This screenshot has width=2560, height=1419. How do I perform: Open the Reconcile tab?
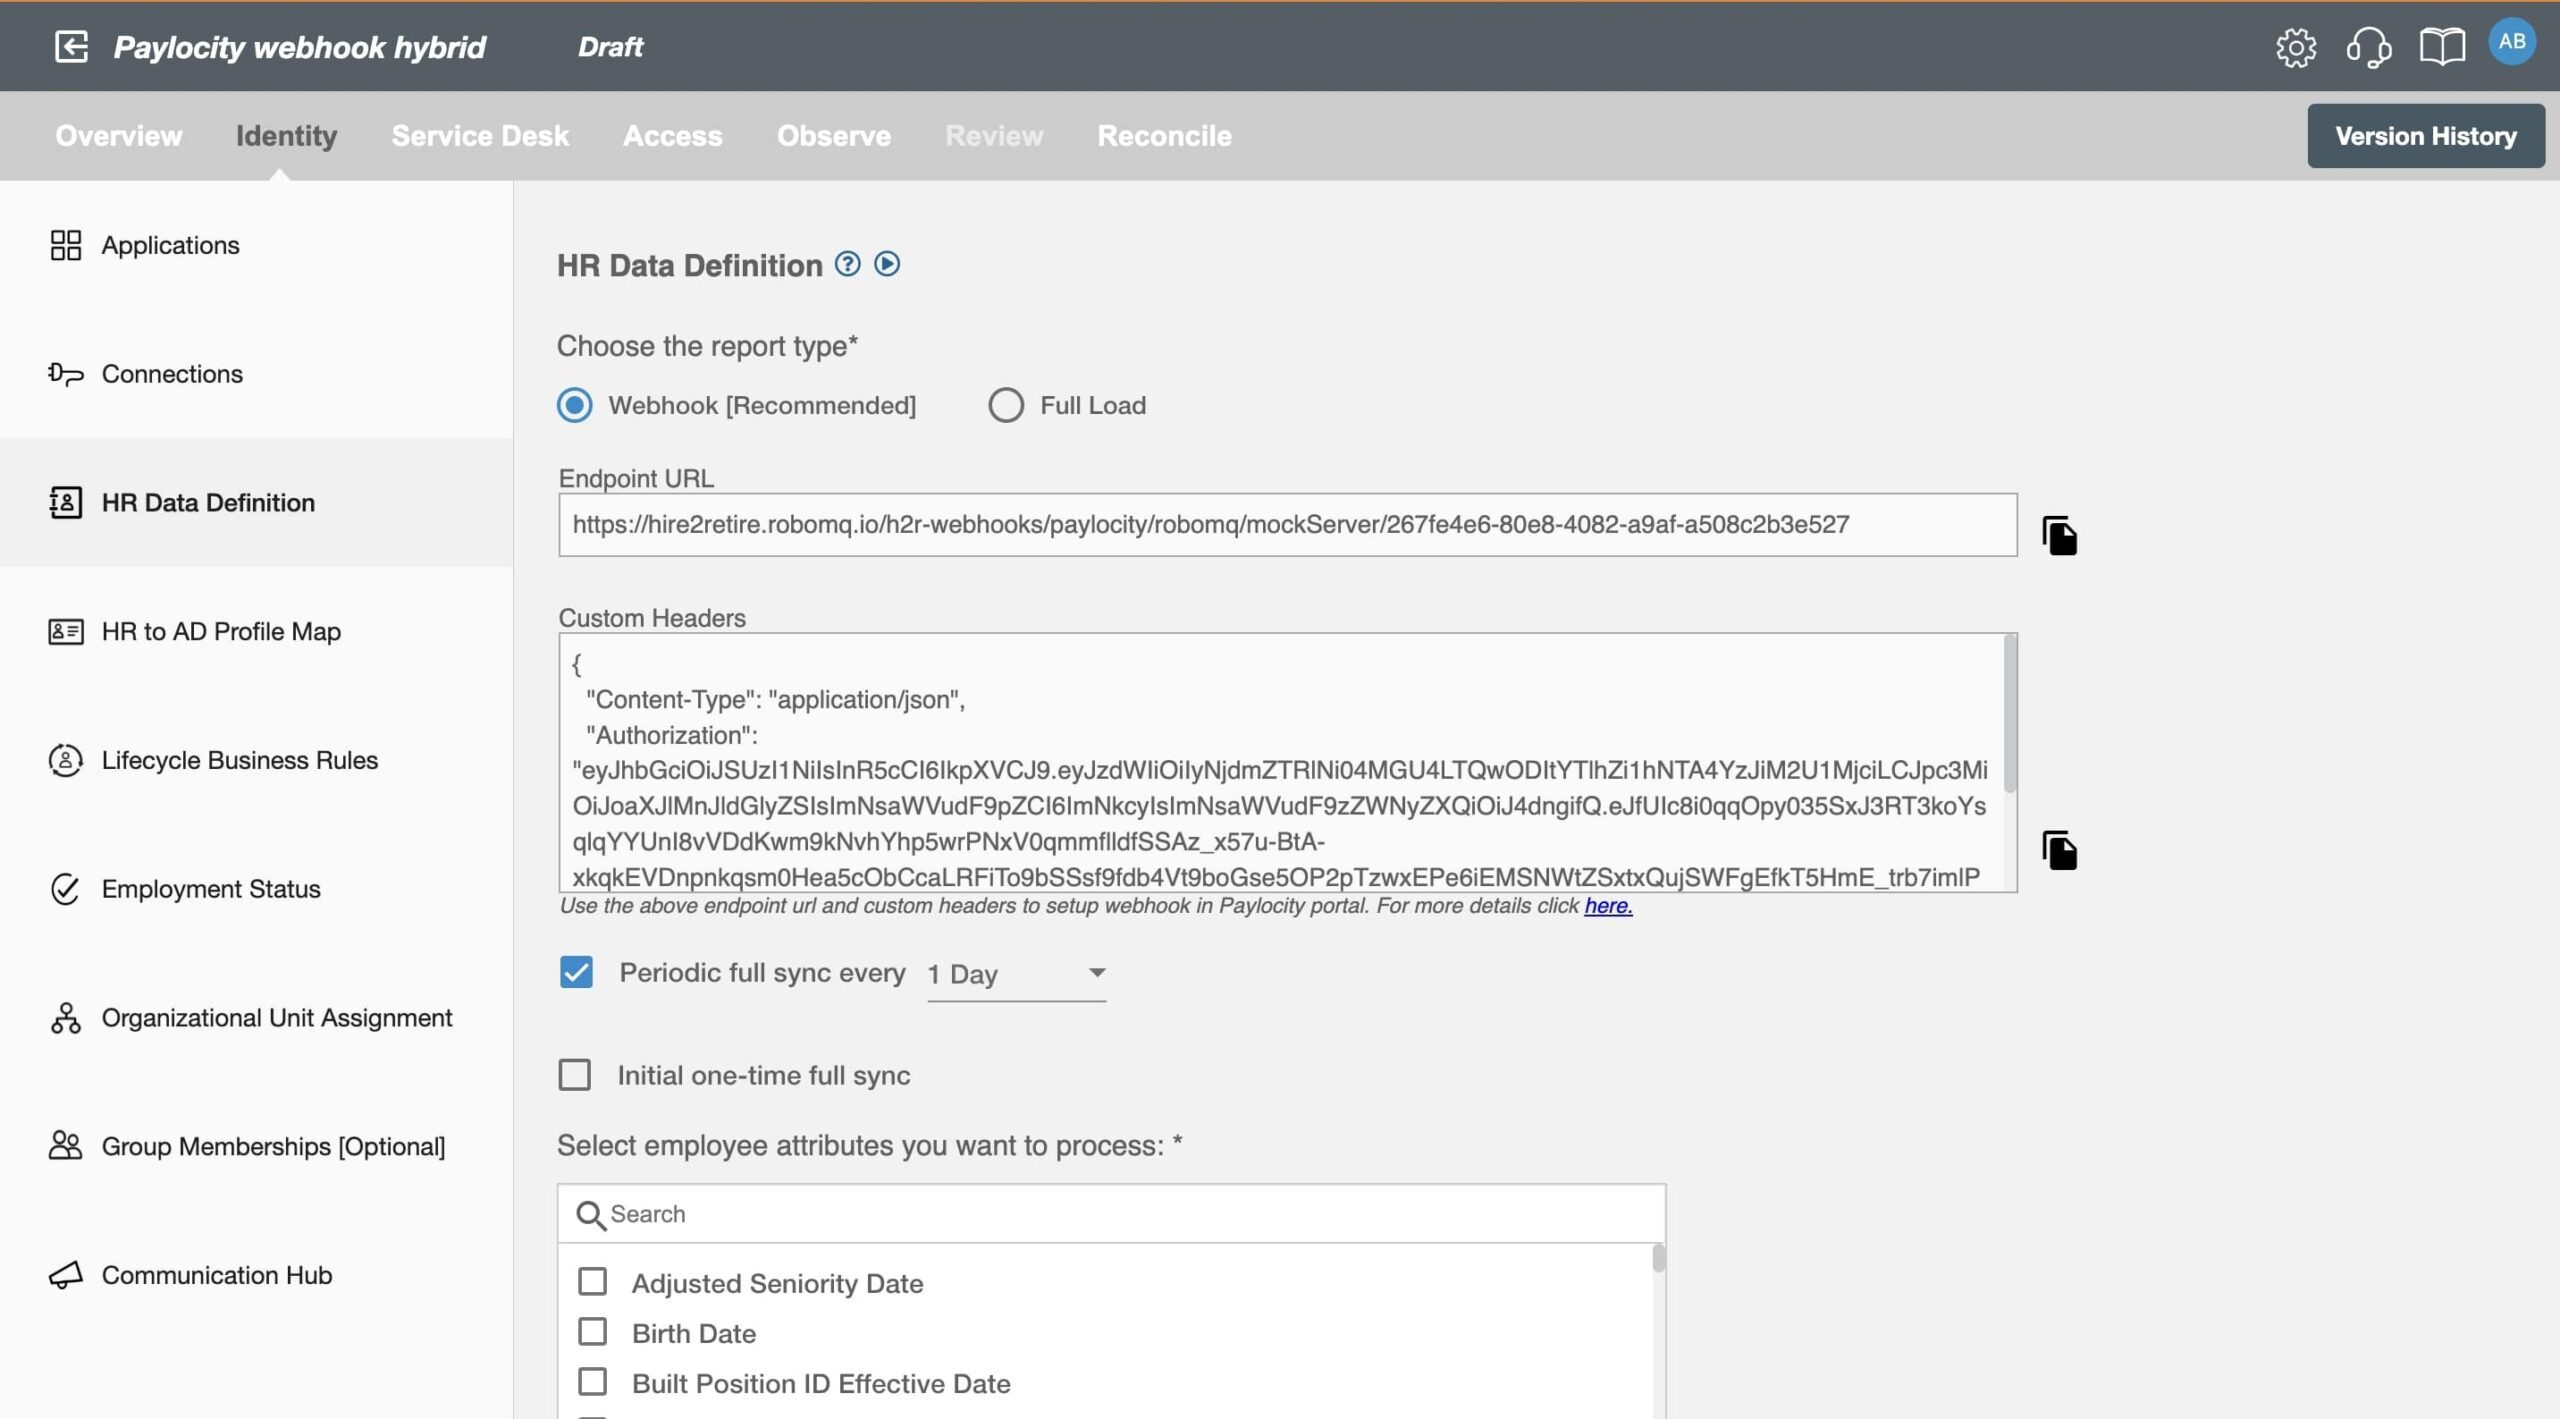[1164, 136]
